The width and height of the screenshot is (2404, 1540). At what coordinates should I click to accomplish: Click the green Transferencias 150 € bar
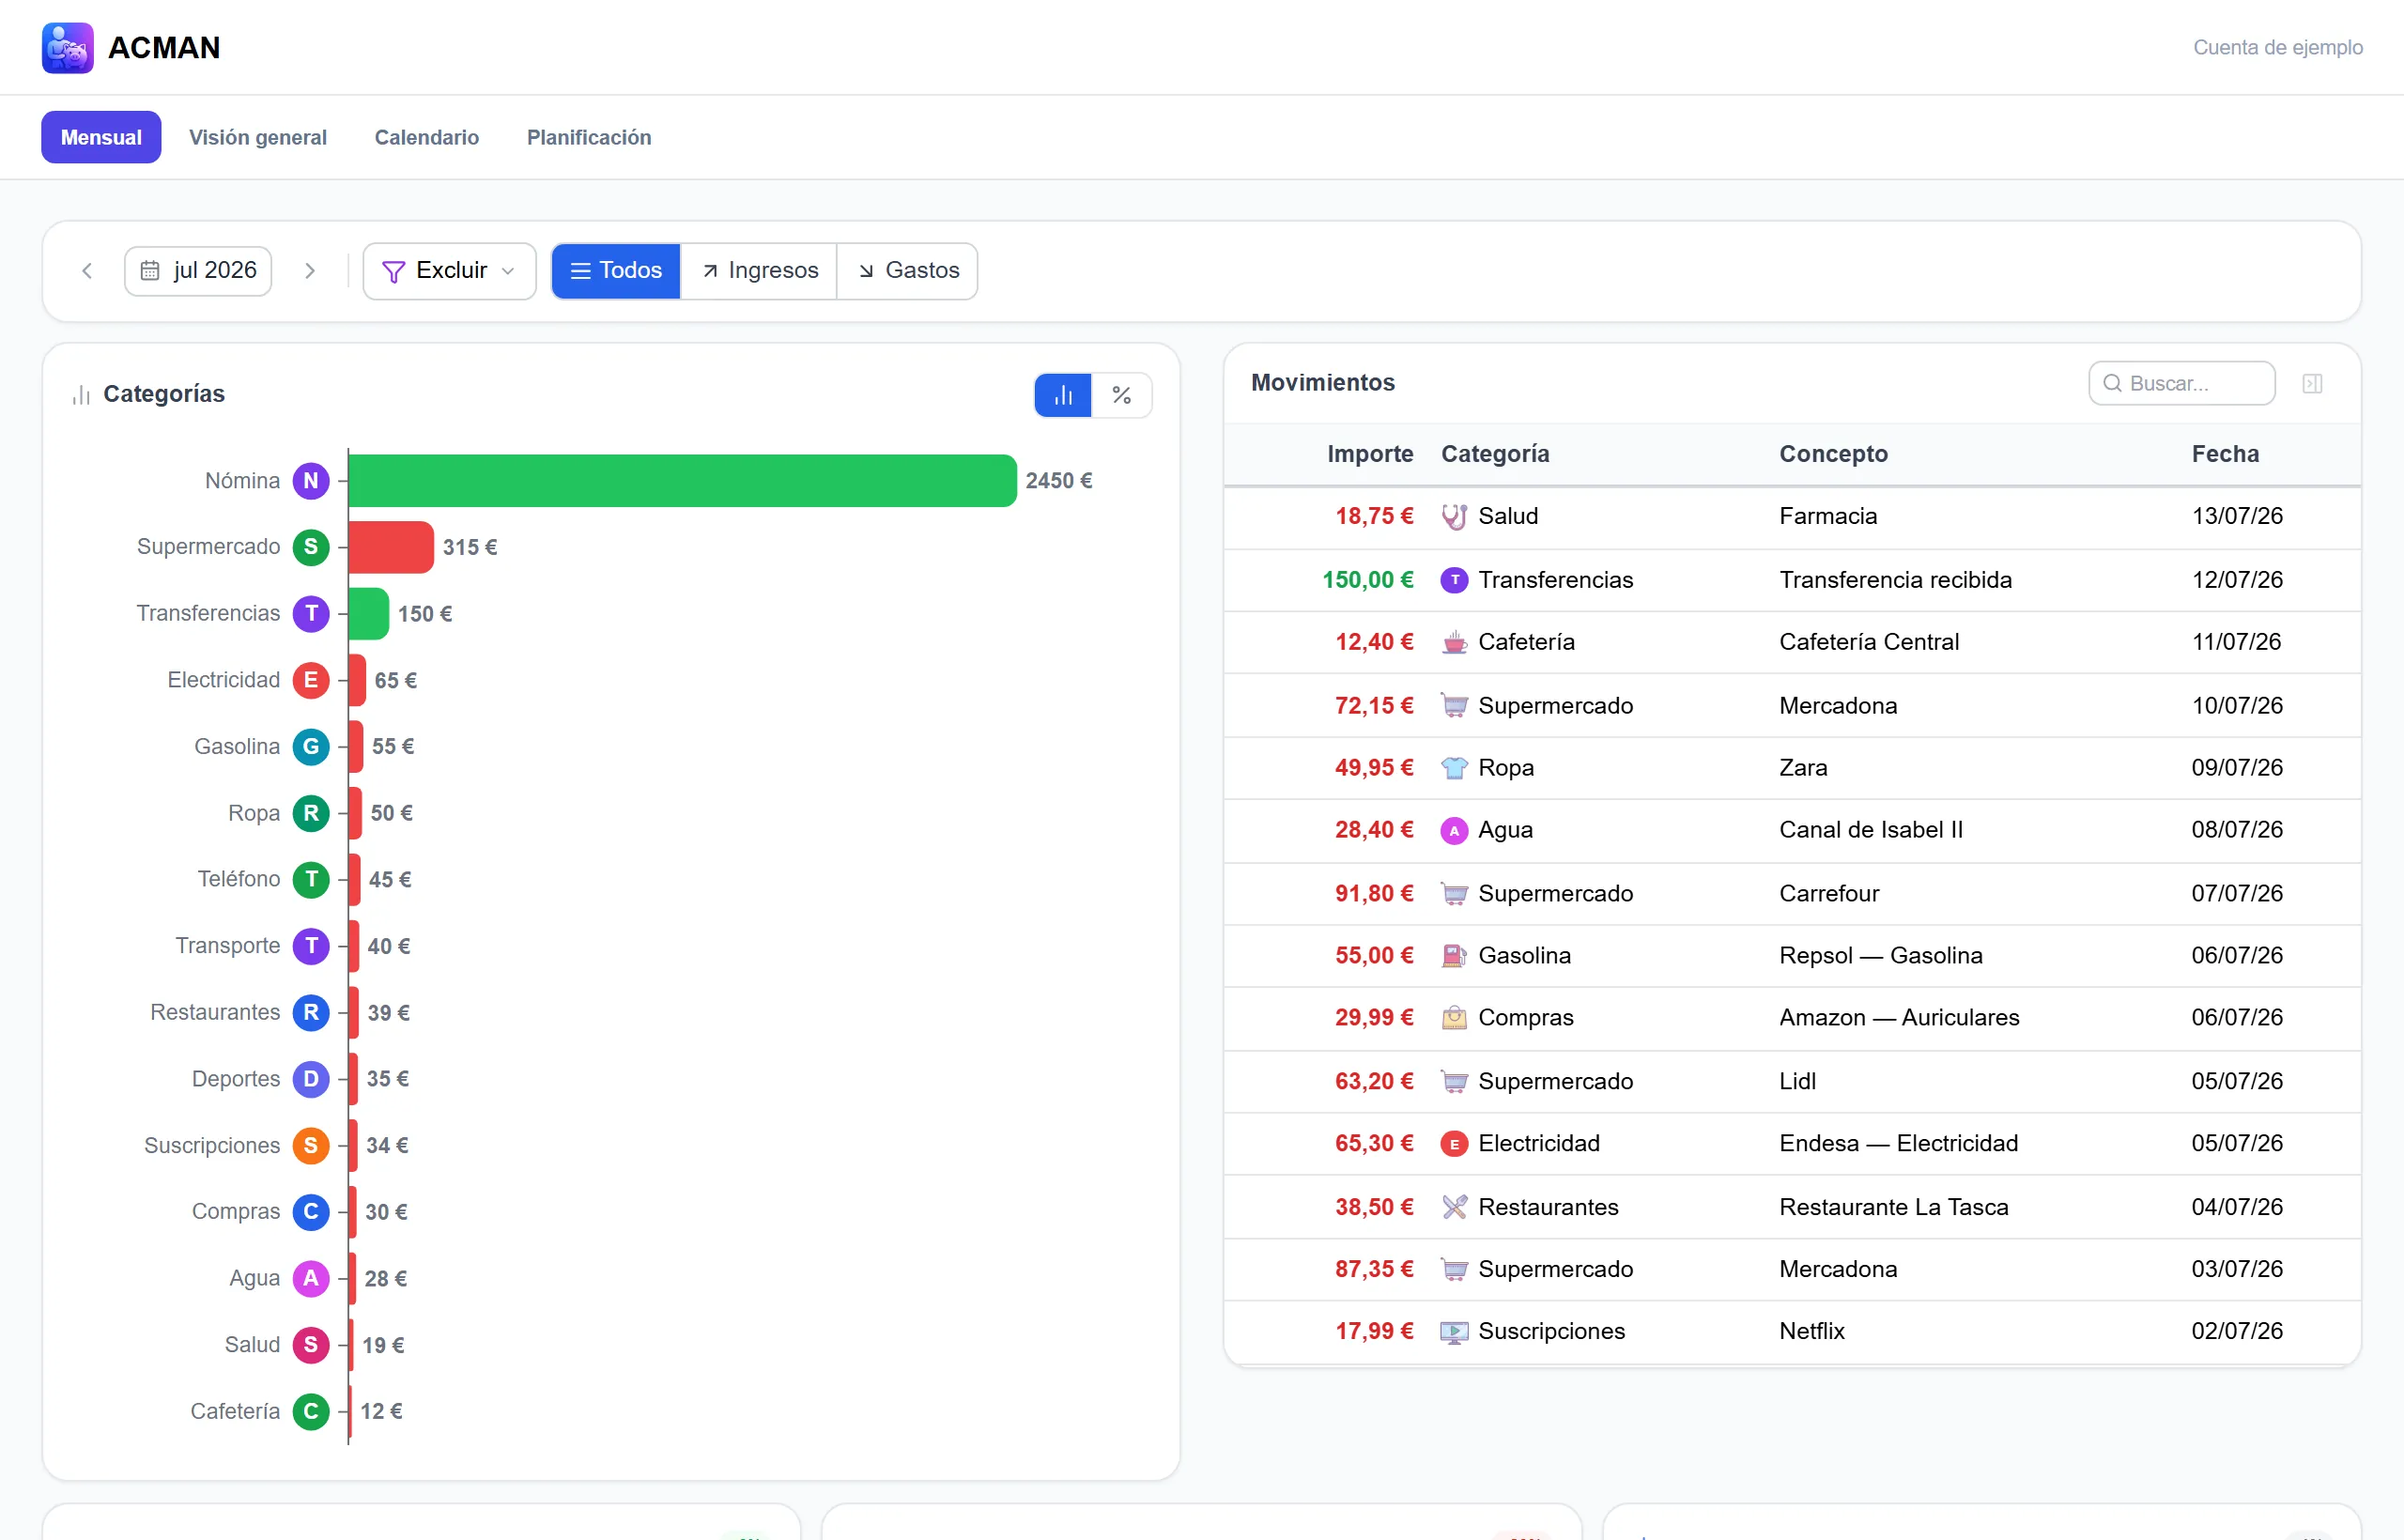[369, 614]
